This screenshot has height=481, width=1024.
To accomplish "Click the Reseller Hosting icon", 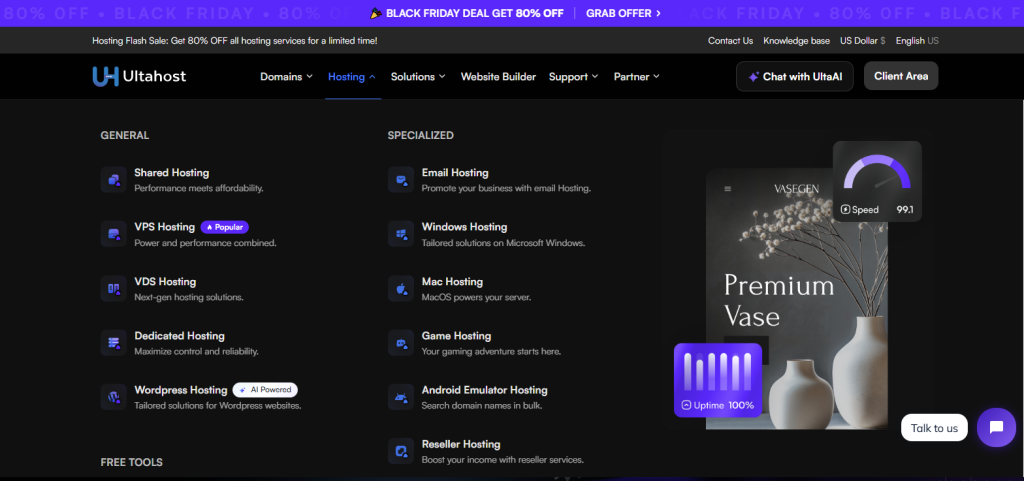I will [x=401, y=451].
